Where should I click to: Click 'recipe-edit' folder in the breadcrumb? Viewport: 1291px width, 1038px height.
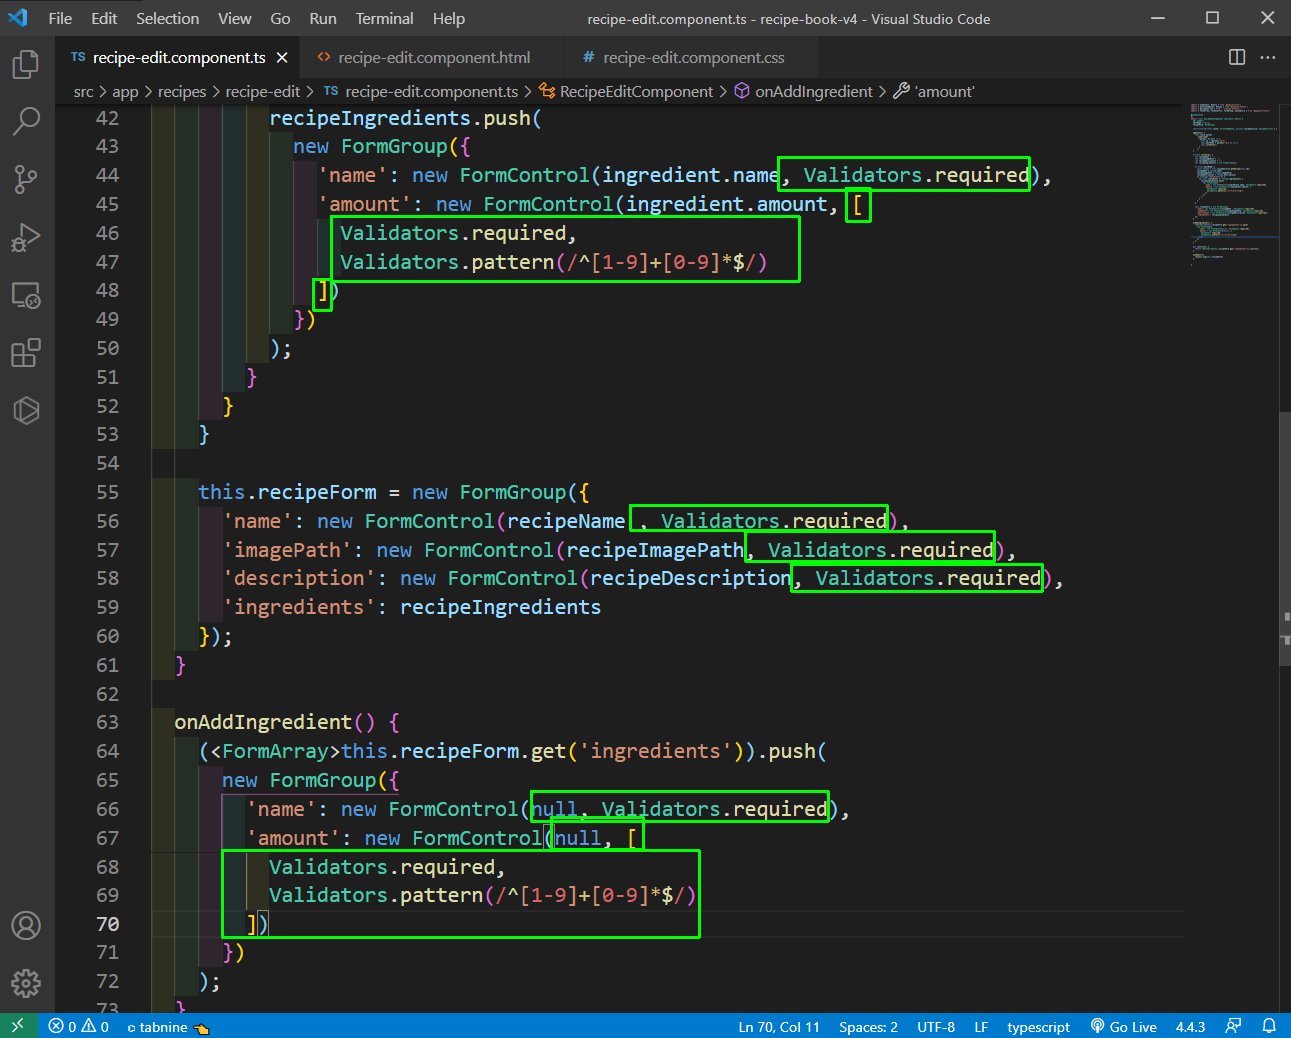tap(262, 91)
